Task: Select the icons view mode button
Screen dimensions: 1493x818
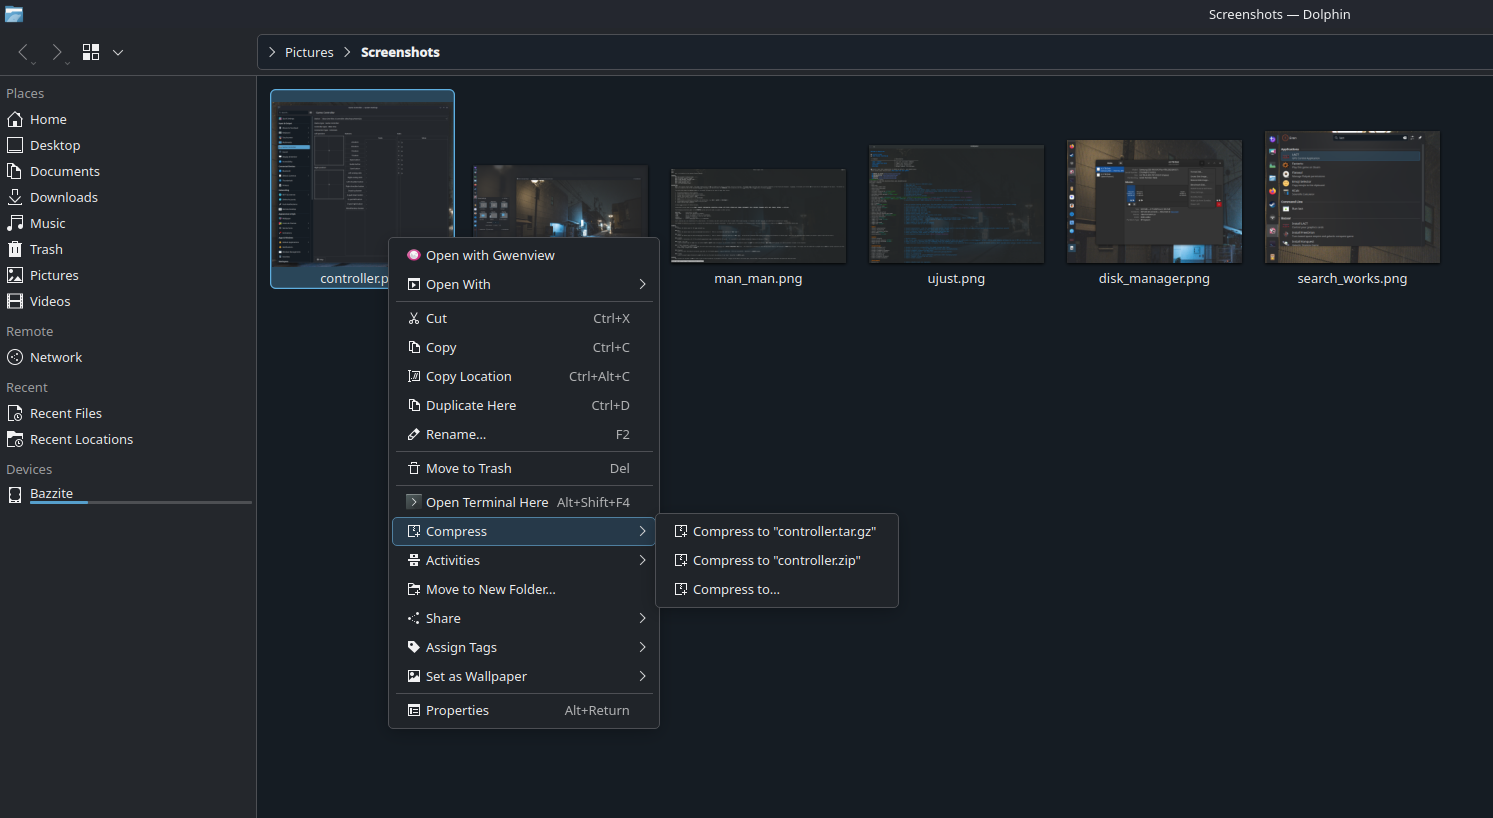Action: tap(91, 52)
